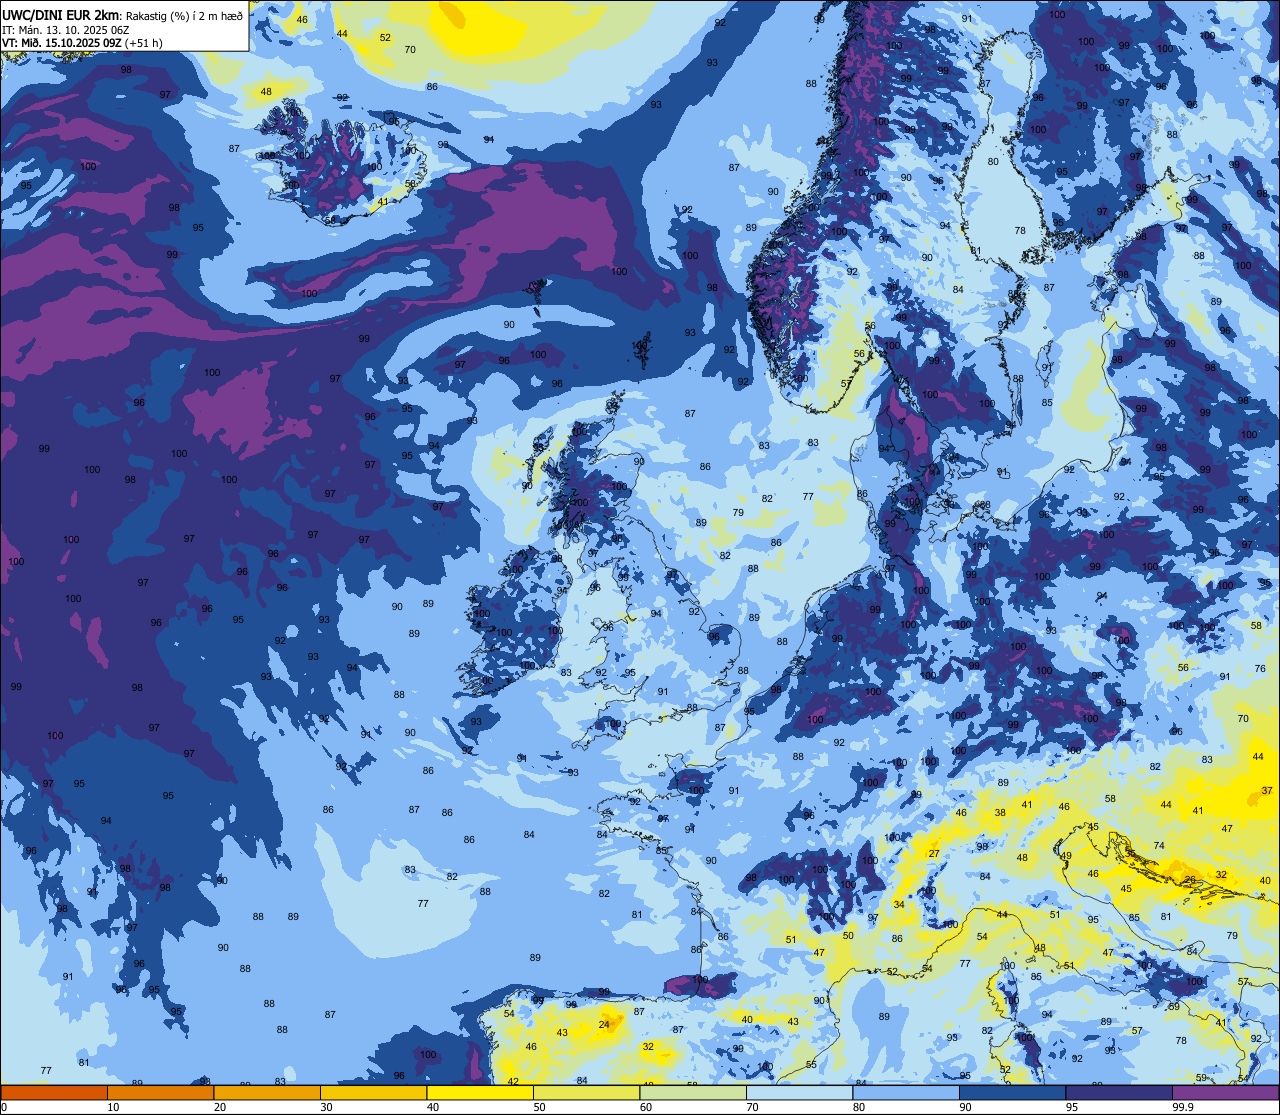Click the 20–30% amber legend swatch
This screenshot has height=1115, width=1280.
coord(267,1092)
